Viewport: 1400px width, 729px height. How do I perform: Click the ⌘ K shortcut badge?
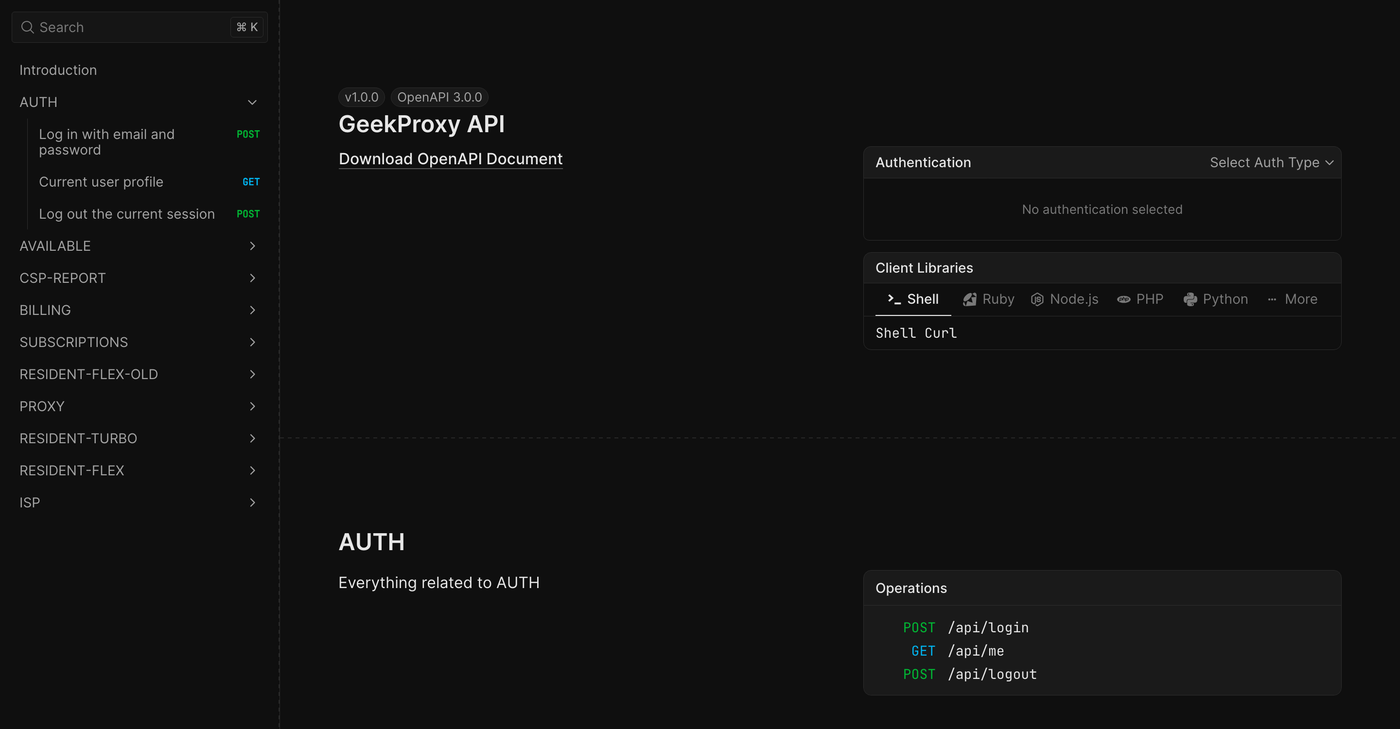coord(247,27)
